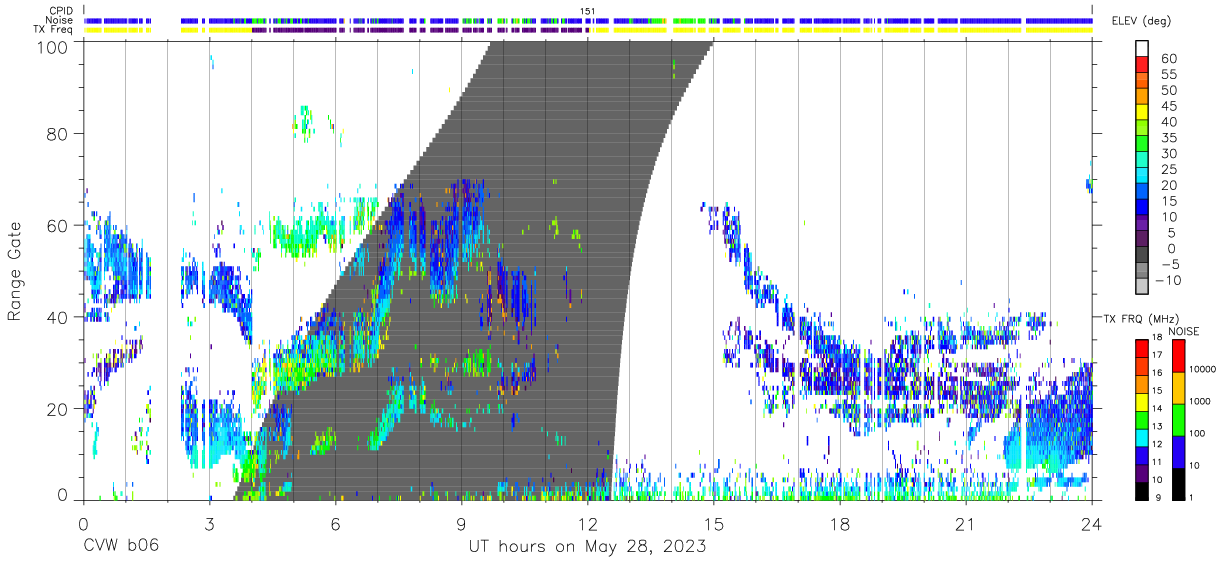
Task: Click the ELEV color bar label '55'
Action: click(1167, 74)
